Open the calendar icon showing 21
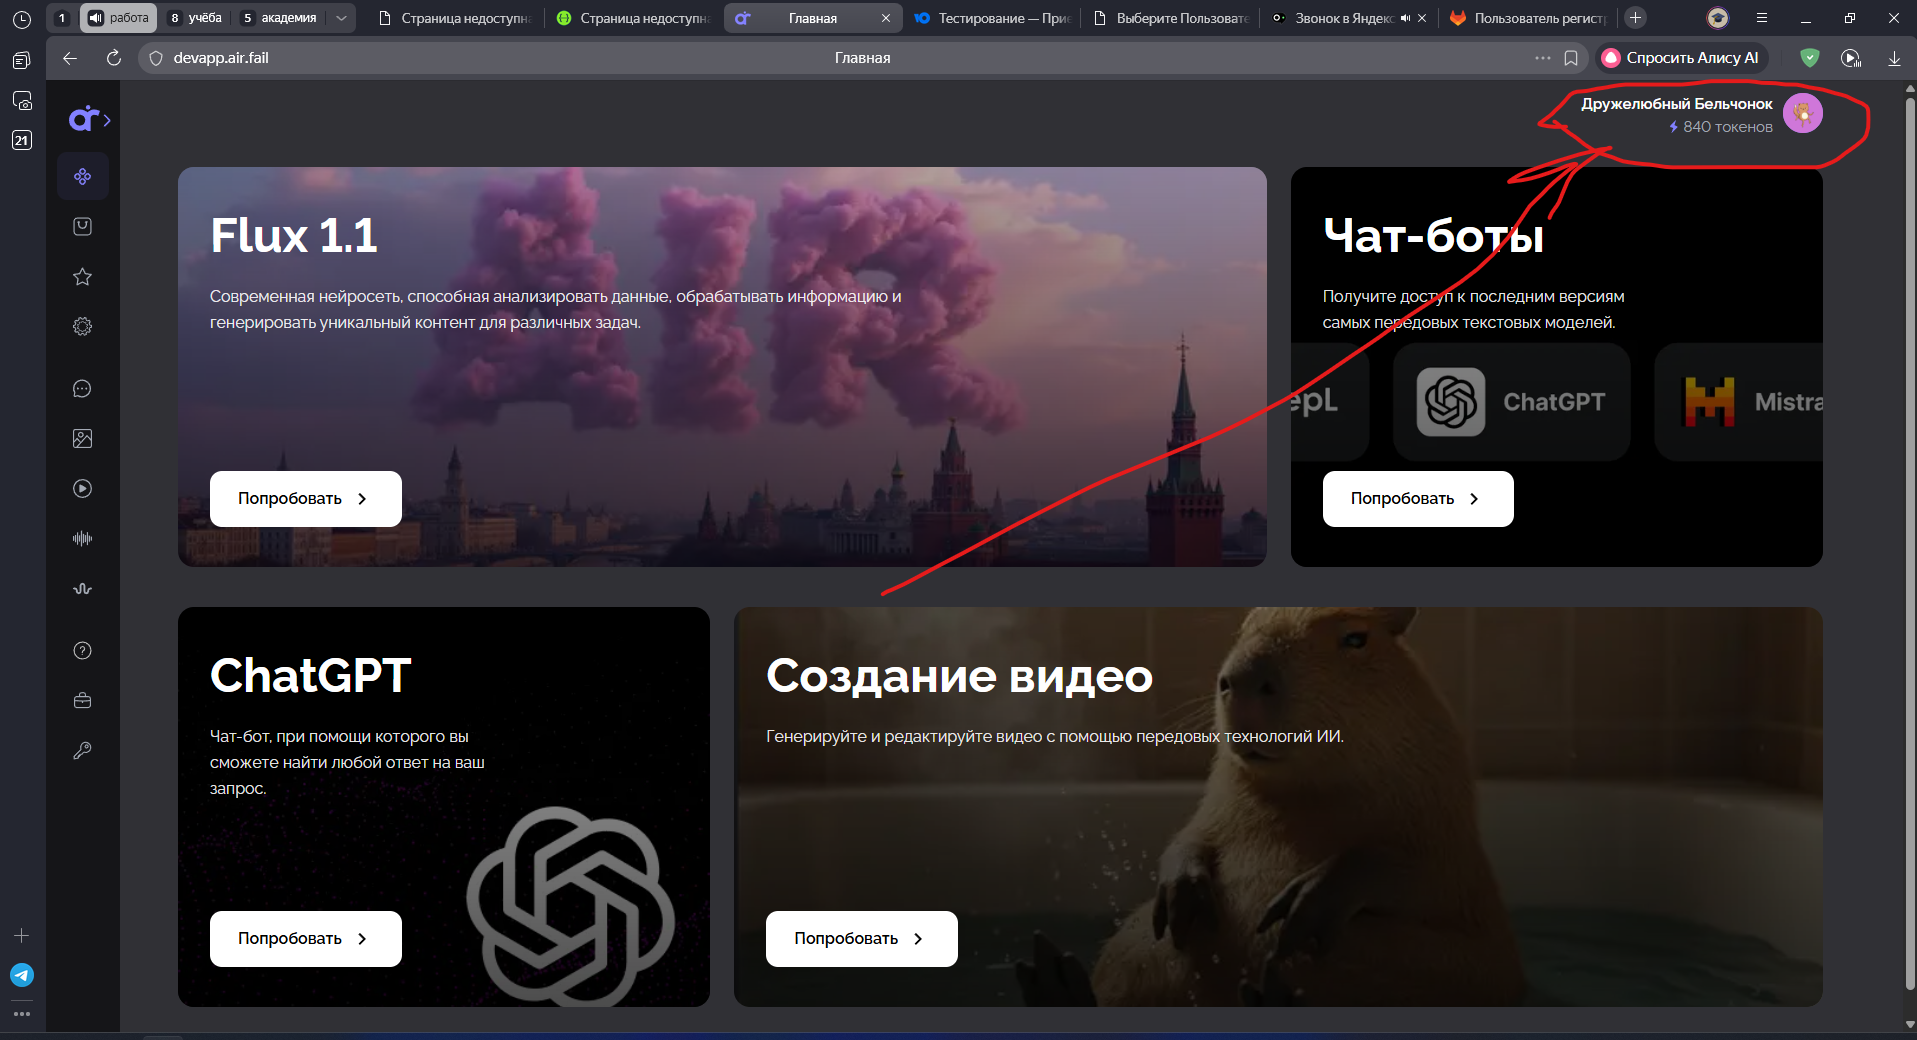1917x1040 pixels. point(22,140)
